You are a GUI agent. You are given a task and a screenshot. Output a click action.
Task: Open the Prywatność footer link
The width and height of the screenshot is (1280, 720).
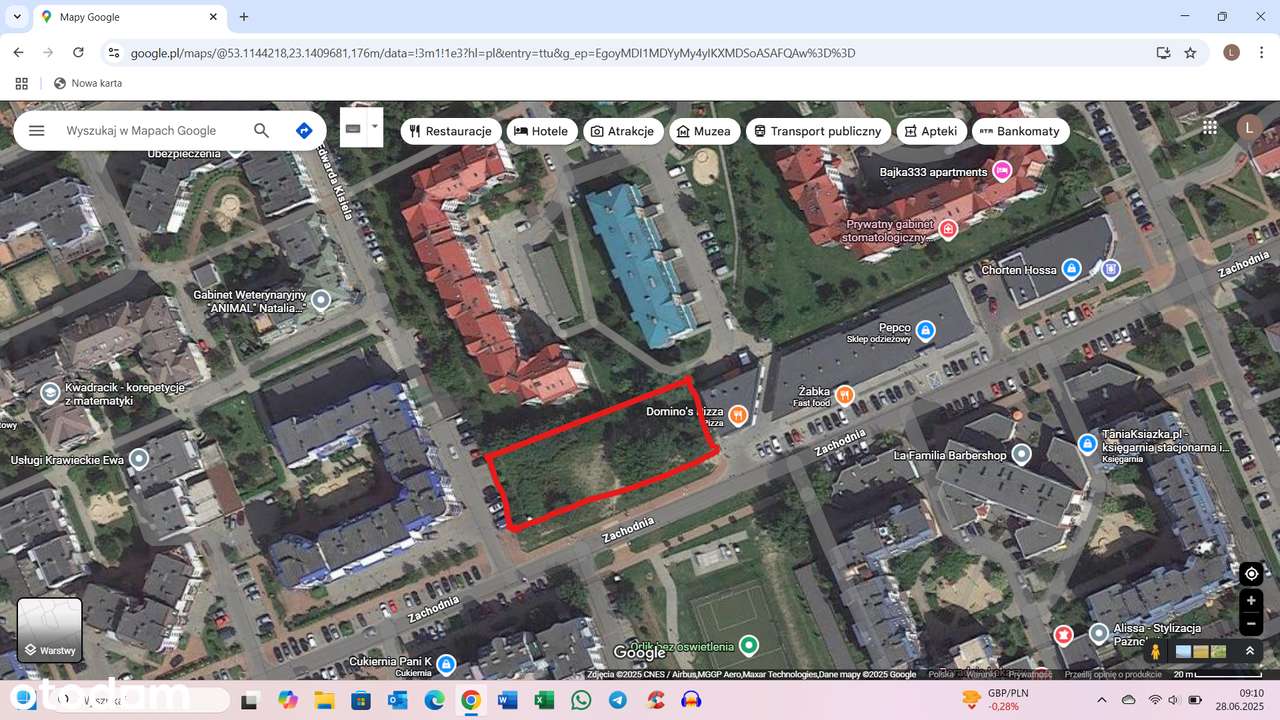click(x=1030, y=675)
